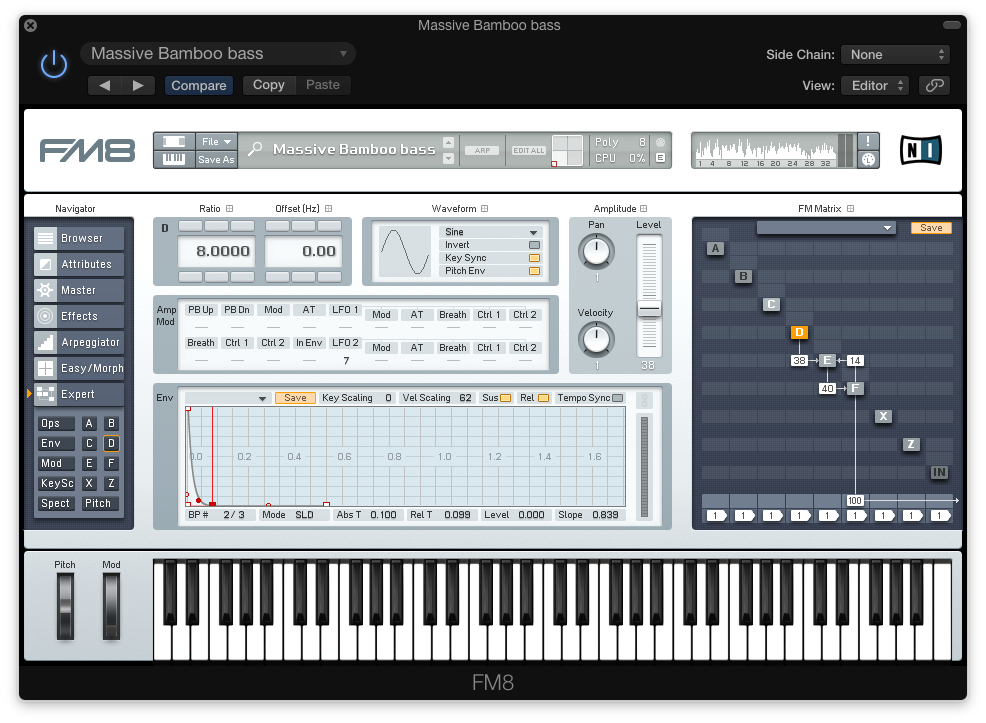Image resolution: width=986 pixels, height=723 pixels.
Task: Click the FM8 logo
Action: point(87,151)
